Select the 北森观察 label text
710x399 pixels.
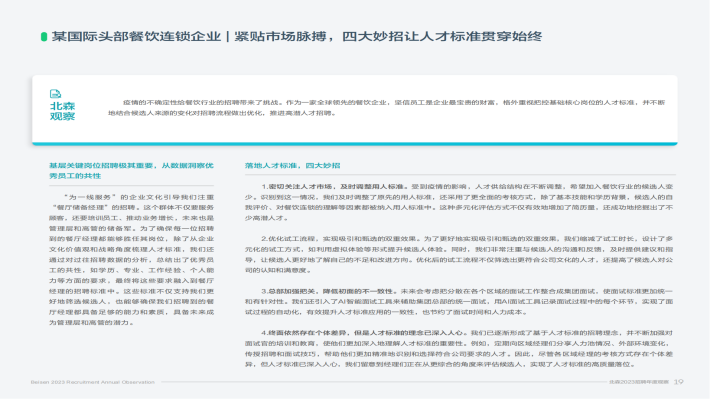62,111
